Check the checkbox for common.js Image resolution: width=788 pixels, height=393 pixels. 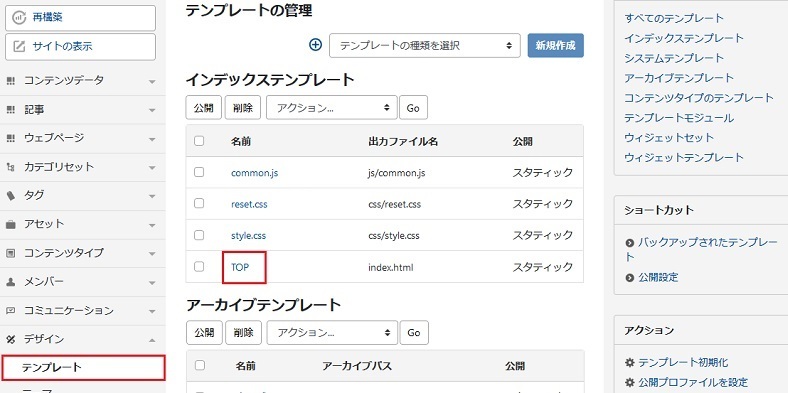point(199,172)
